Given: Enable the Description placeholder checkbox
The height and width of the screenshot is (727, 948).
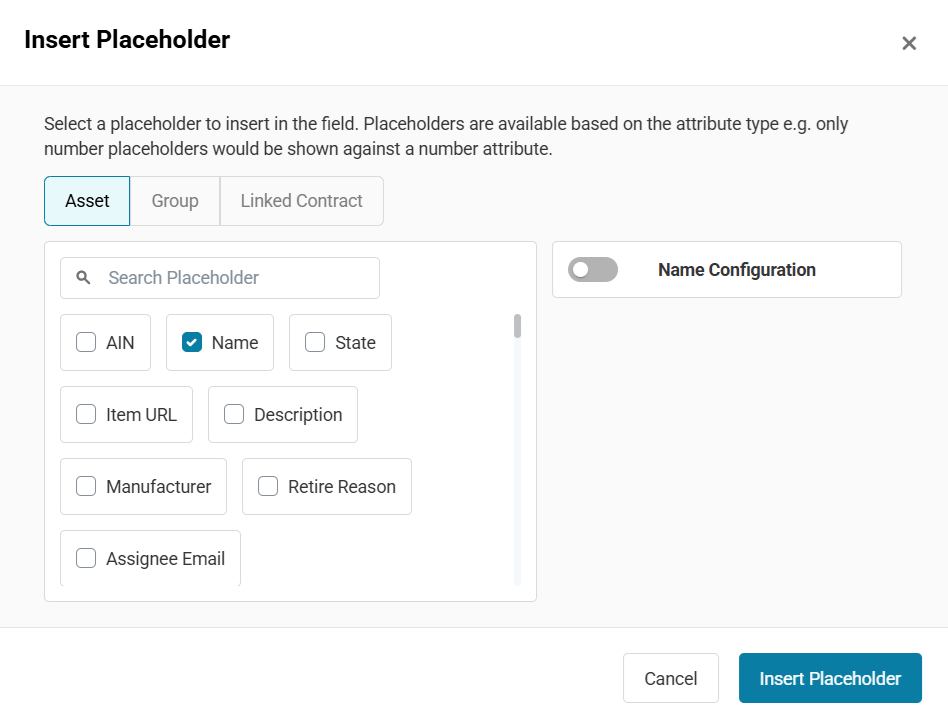Looking at the screenshot, I should pos(234,414).
